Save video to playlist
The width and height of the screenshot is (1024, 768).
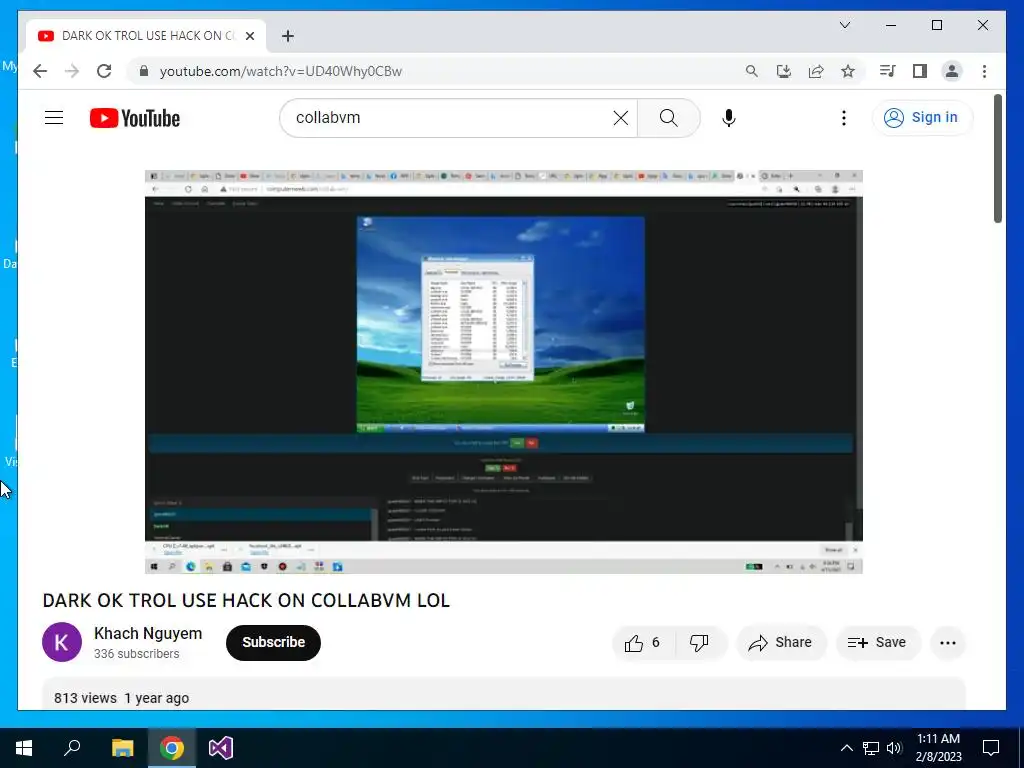coord(877,643)
